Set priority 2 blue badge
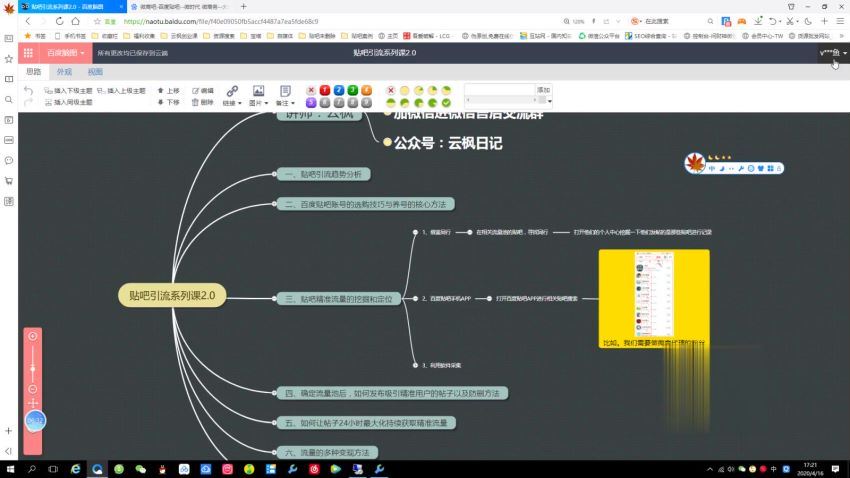 [x=339, y=90]
